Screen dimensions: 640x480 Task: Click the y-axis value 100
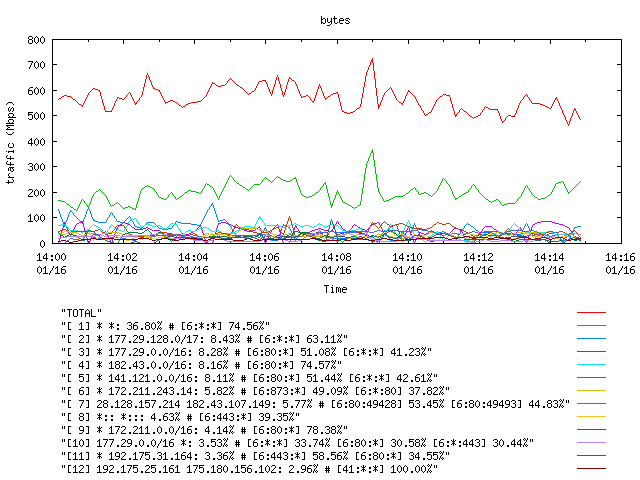(36, 218)
